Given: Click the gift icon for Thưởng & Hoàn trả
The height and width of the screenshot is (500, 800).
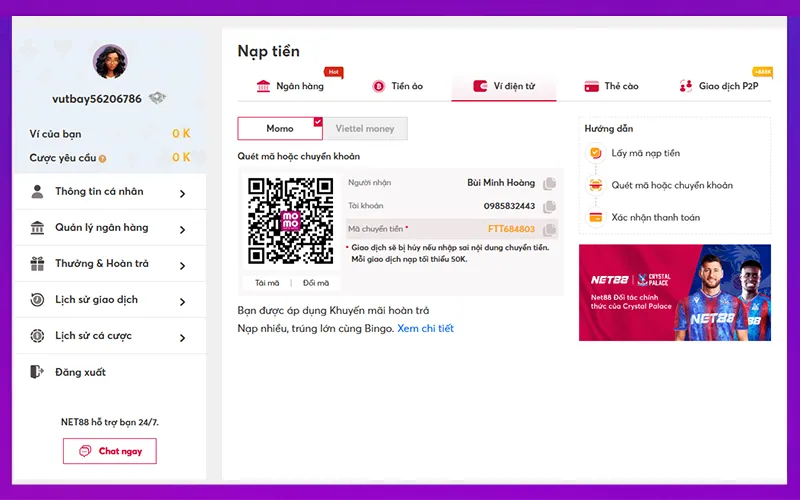Looking at the screenshot, I should pyautogui.click(x=37, y=264).
